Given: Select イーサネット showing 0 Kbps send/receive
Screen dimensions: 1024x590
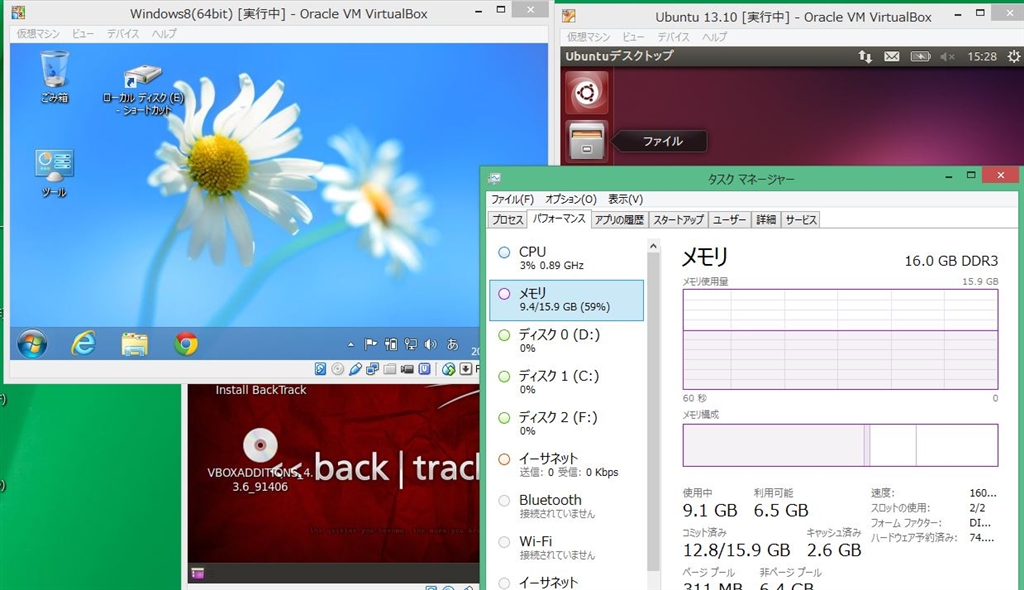Looking at the screenshot, I should click(566, 465).
